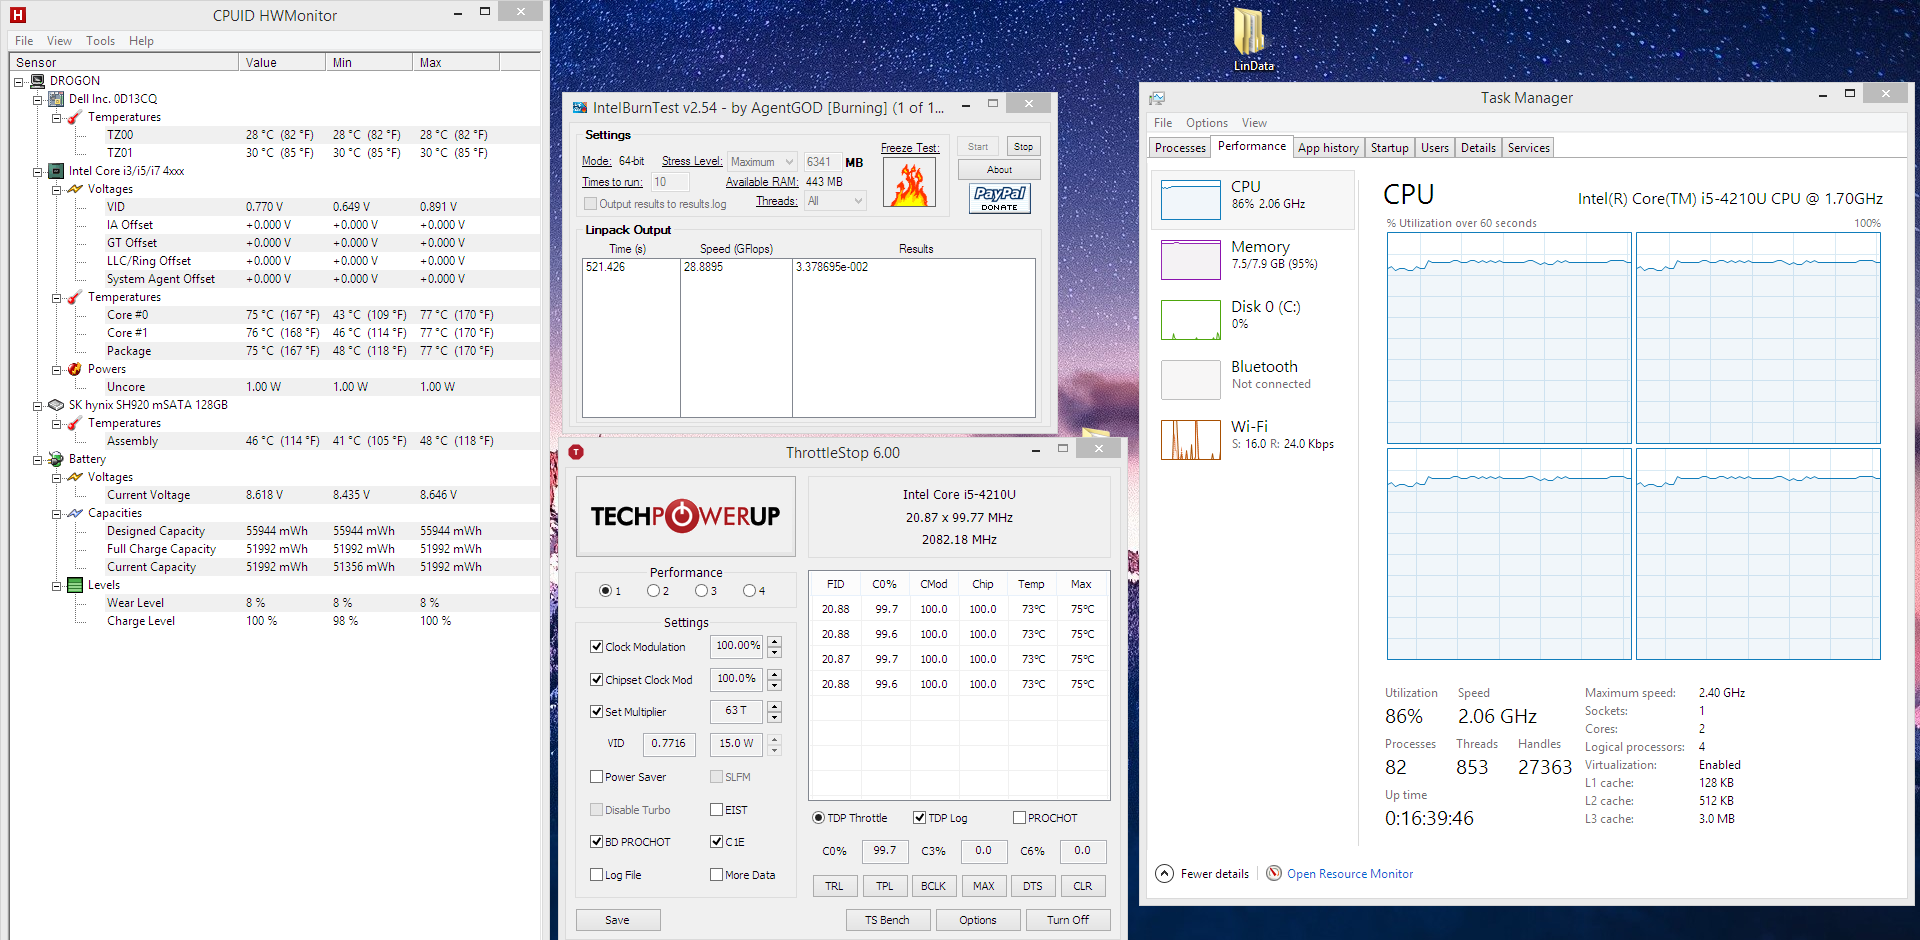This screenshot has width=1920, height=940.
Task: Select Performance profile 2 radio button
Action: (x=653, y=591)
